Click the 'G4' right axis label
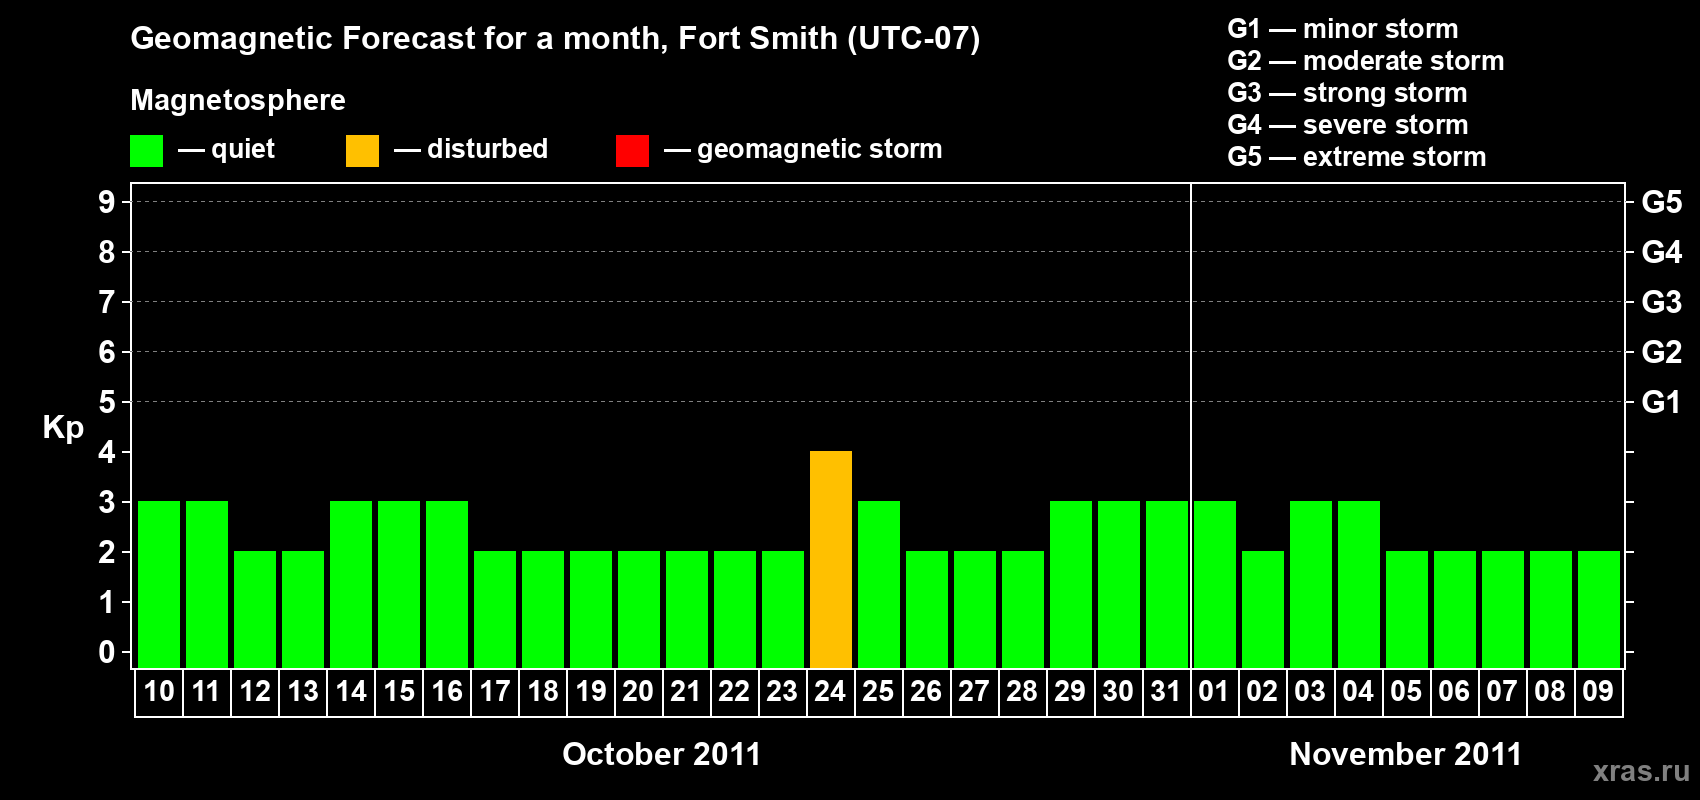1700x800 pixels. tap(1661, 252)
